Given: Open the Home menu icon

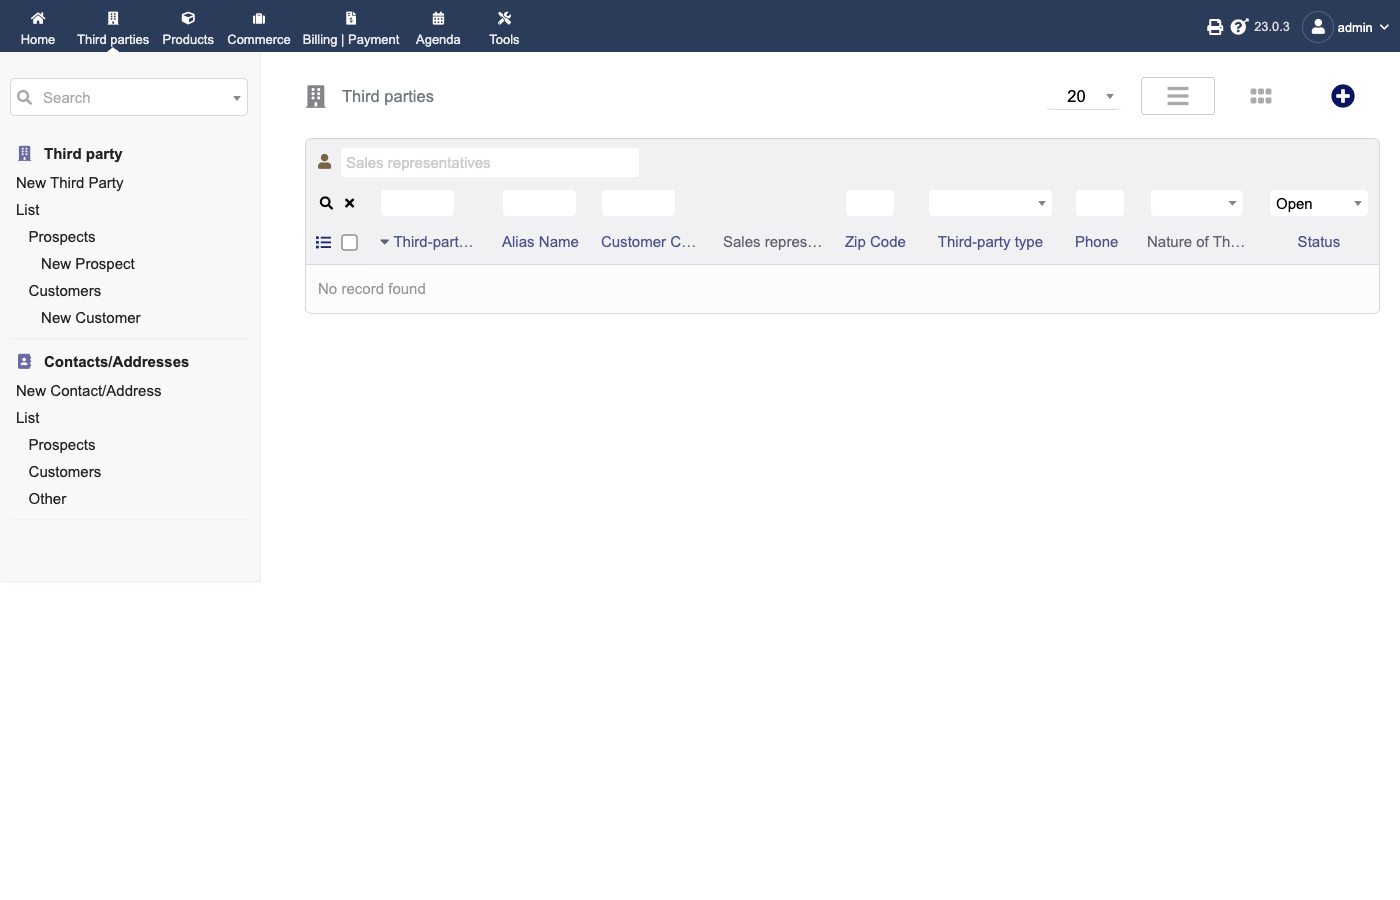Looking at the screenshot, I should tap(38, 18).
